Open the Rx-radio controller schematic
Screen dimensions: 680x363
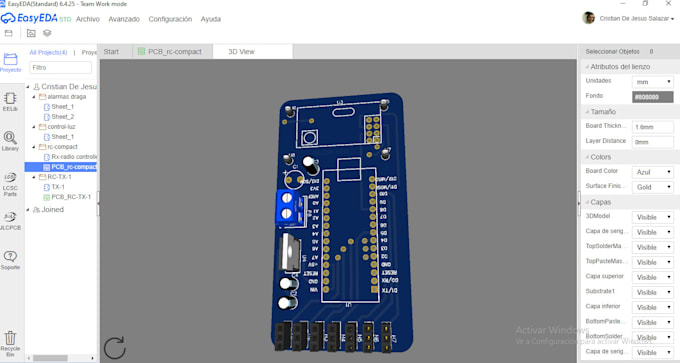coord(74,157)
